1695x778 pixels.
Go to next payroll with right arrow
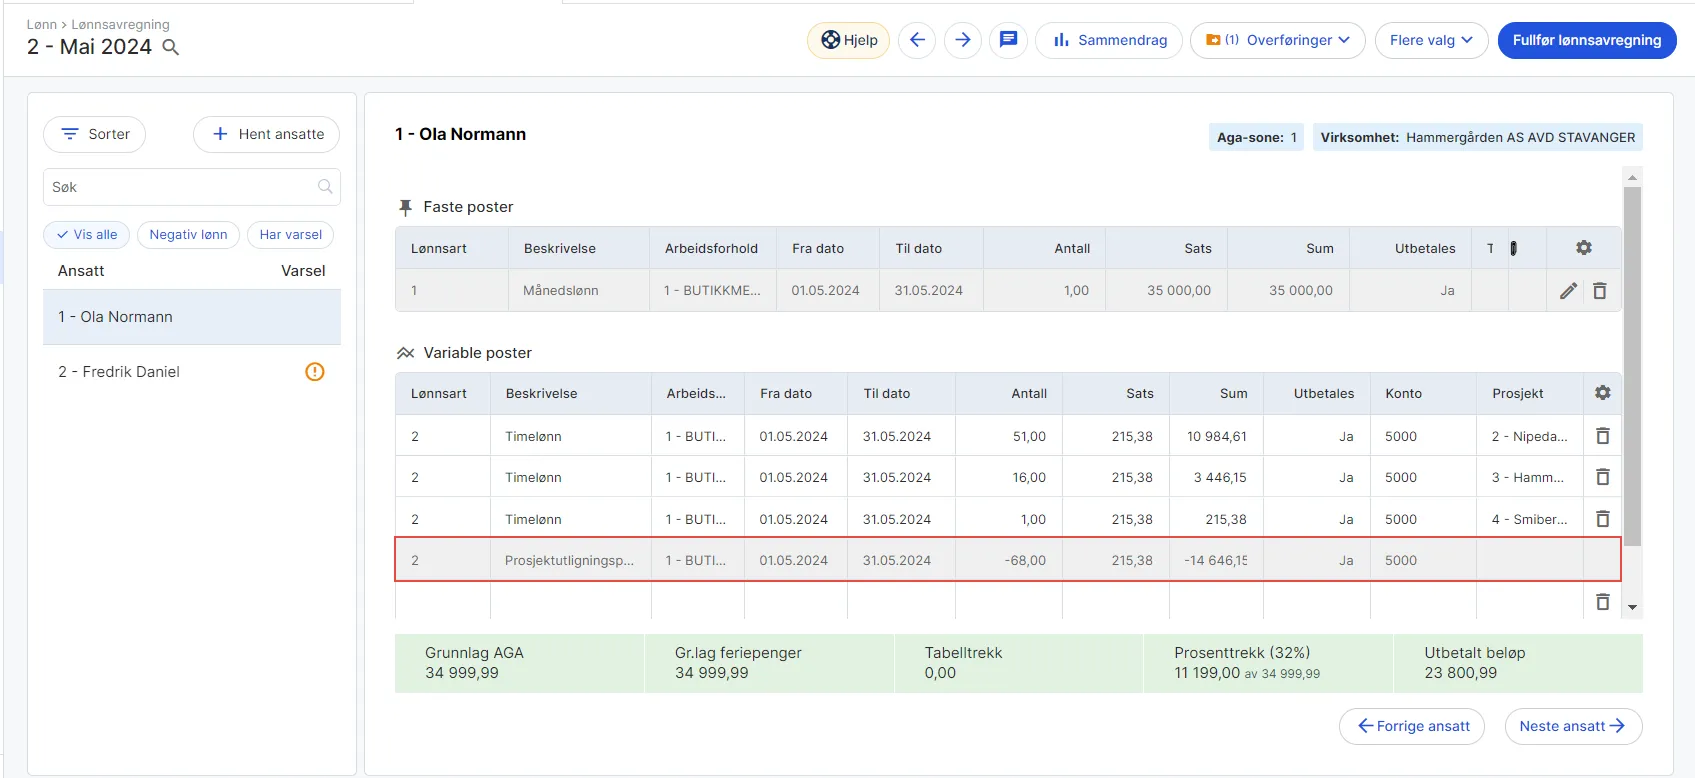click(x=962, y=40)
